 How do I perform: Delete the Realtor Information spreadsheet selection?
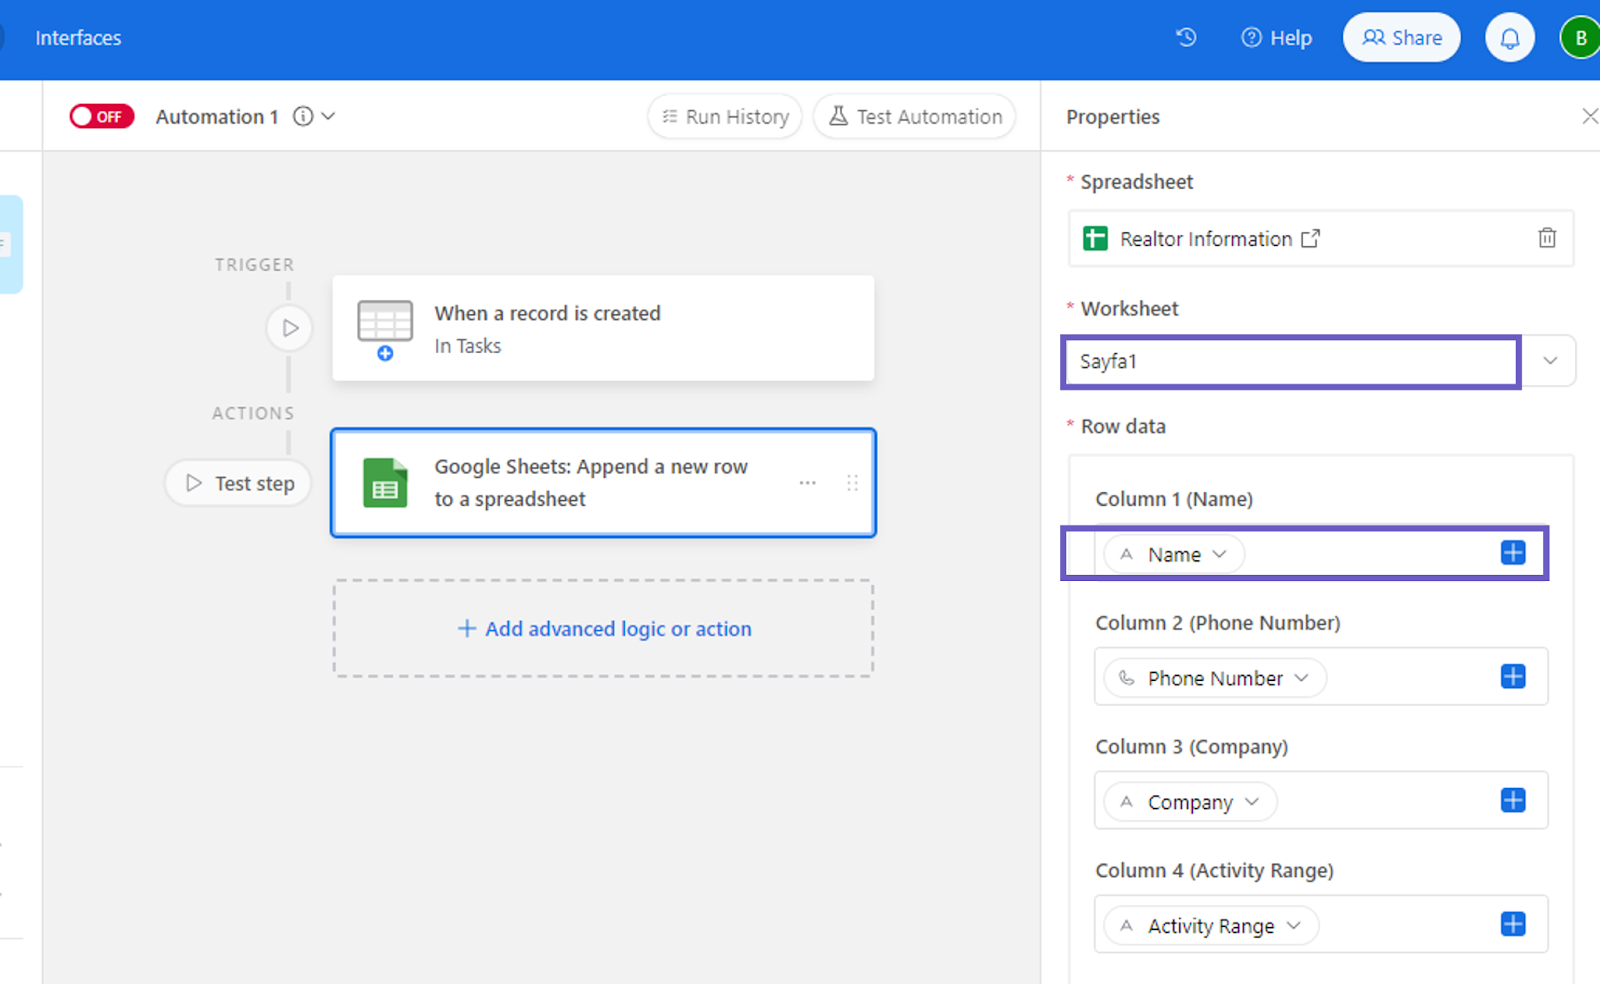1547,238
